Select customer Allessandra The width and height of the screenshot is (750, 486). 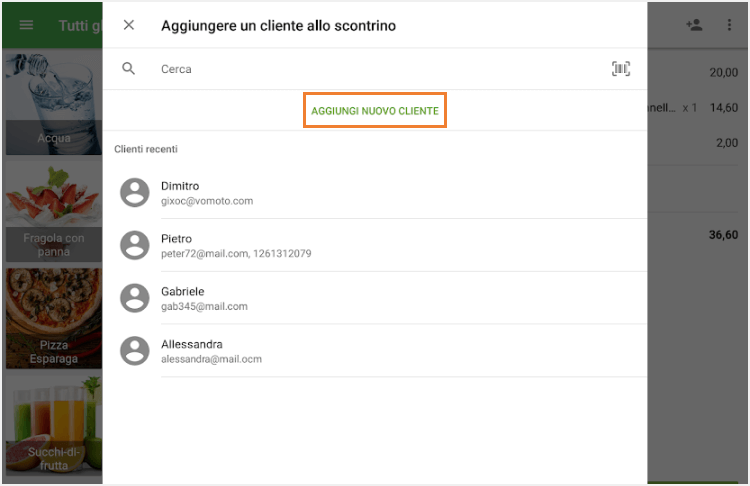pyautogui.click(x=375, y=351)
